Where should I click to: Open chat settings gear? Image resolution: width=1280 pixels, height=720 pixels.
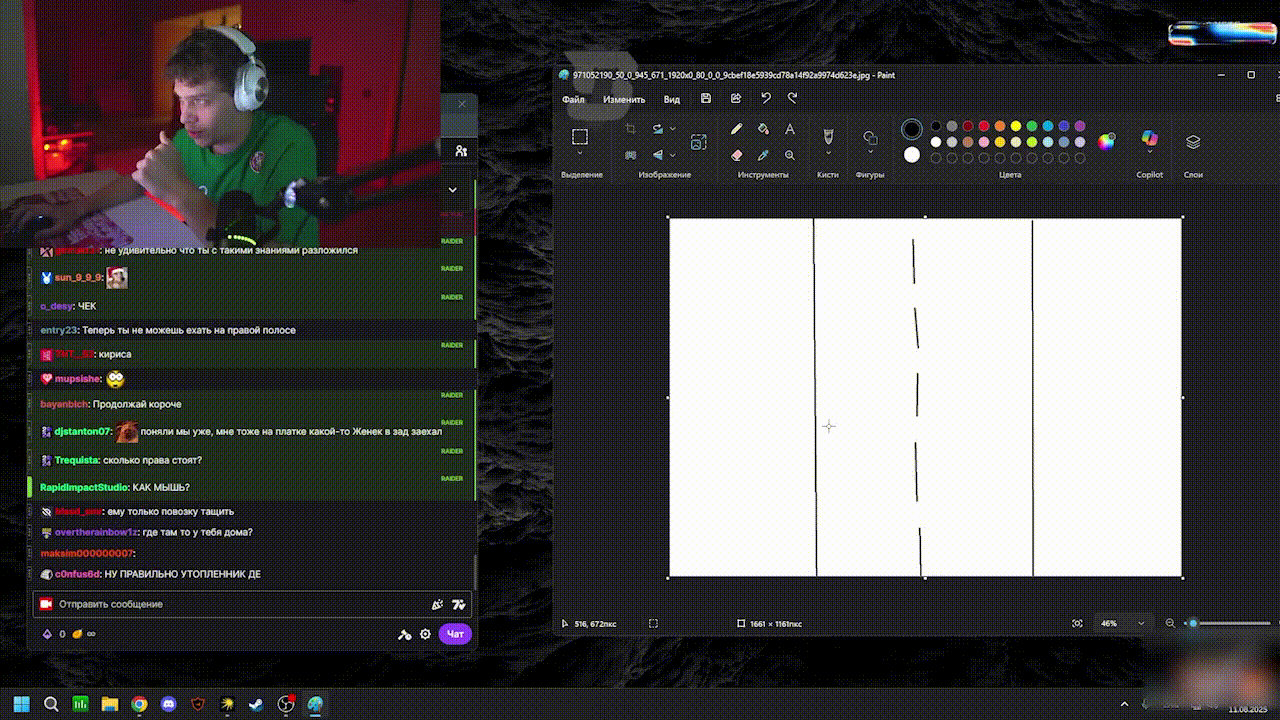425,634
